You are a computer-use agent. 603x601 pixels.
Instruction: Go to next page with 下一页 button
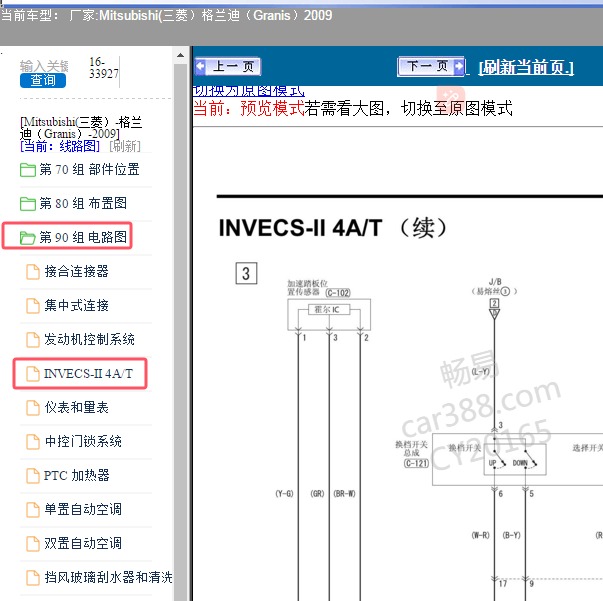[x=431, y=67]
